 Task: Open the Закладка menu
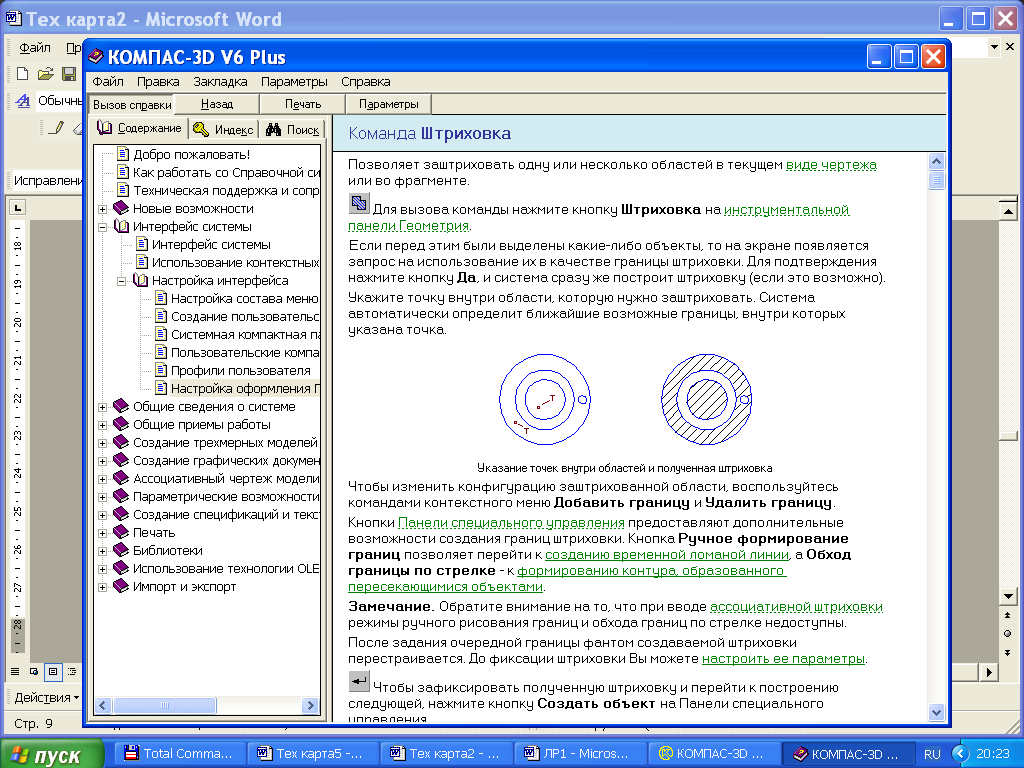[220, 82]
